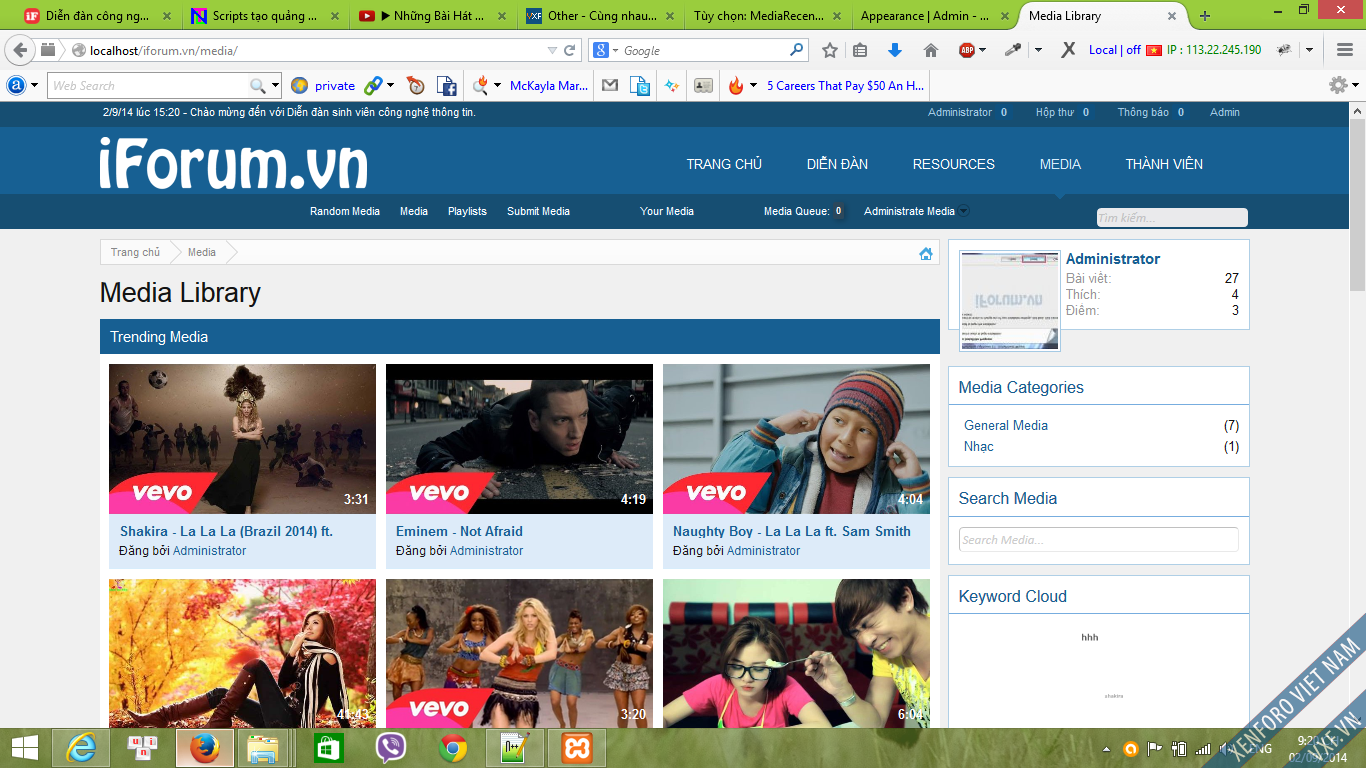Click the Administrator avatar image
The width and height of the screenshot is (1366, 768).
pos(1009,301)
